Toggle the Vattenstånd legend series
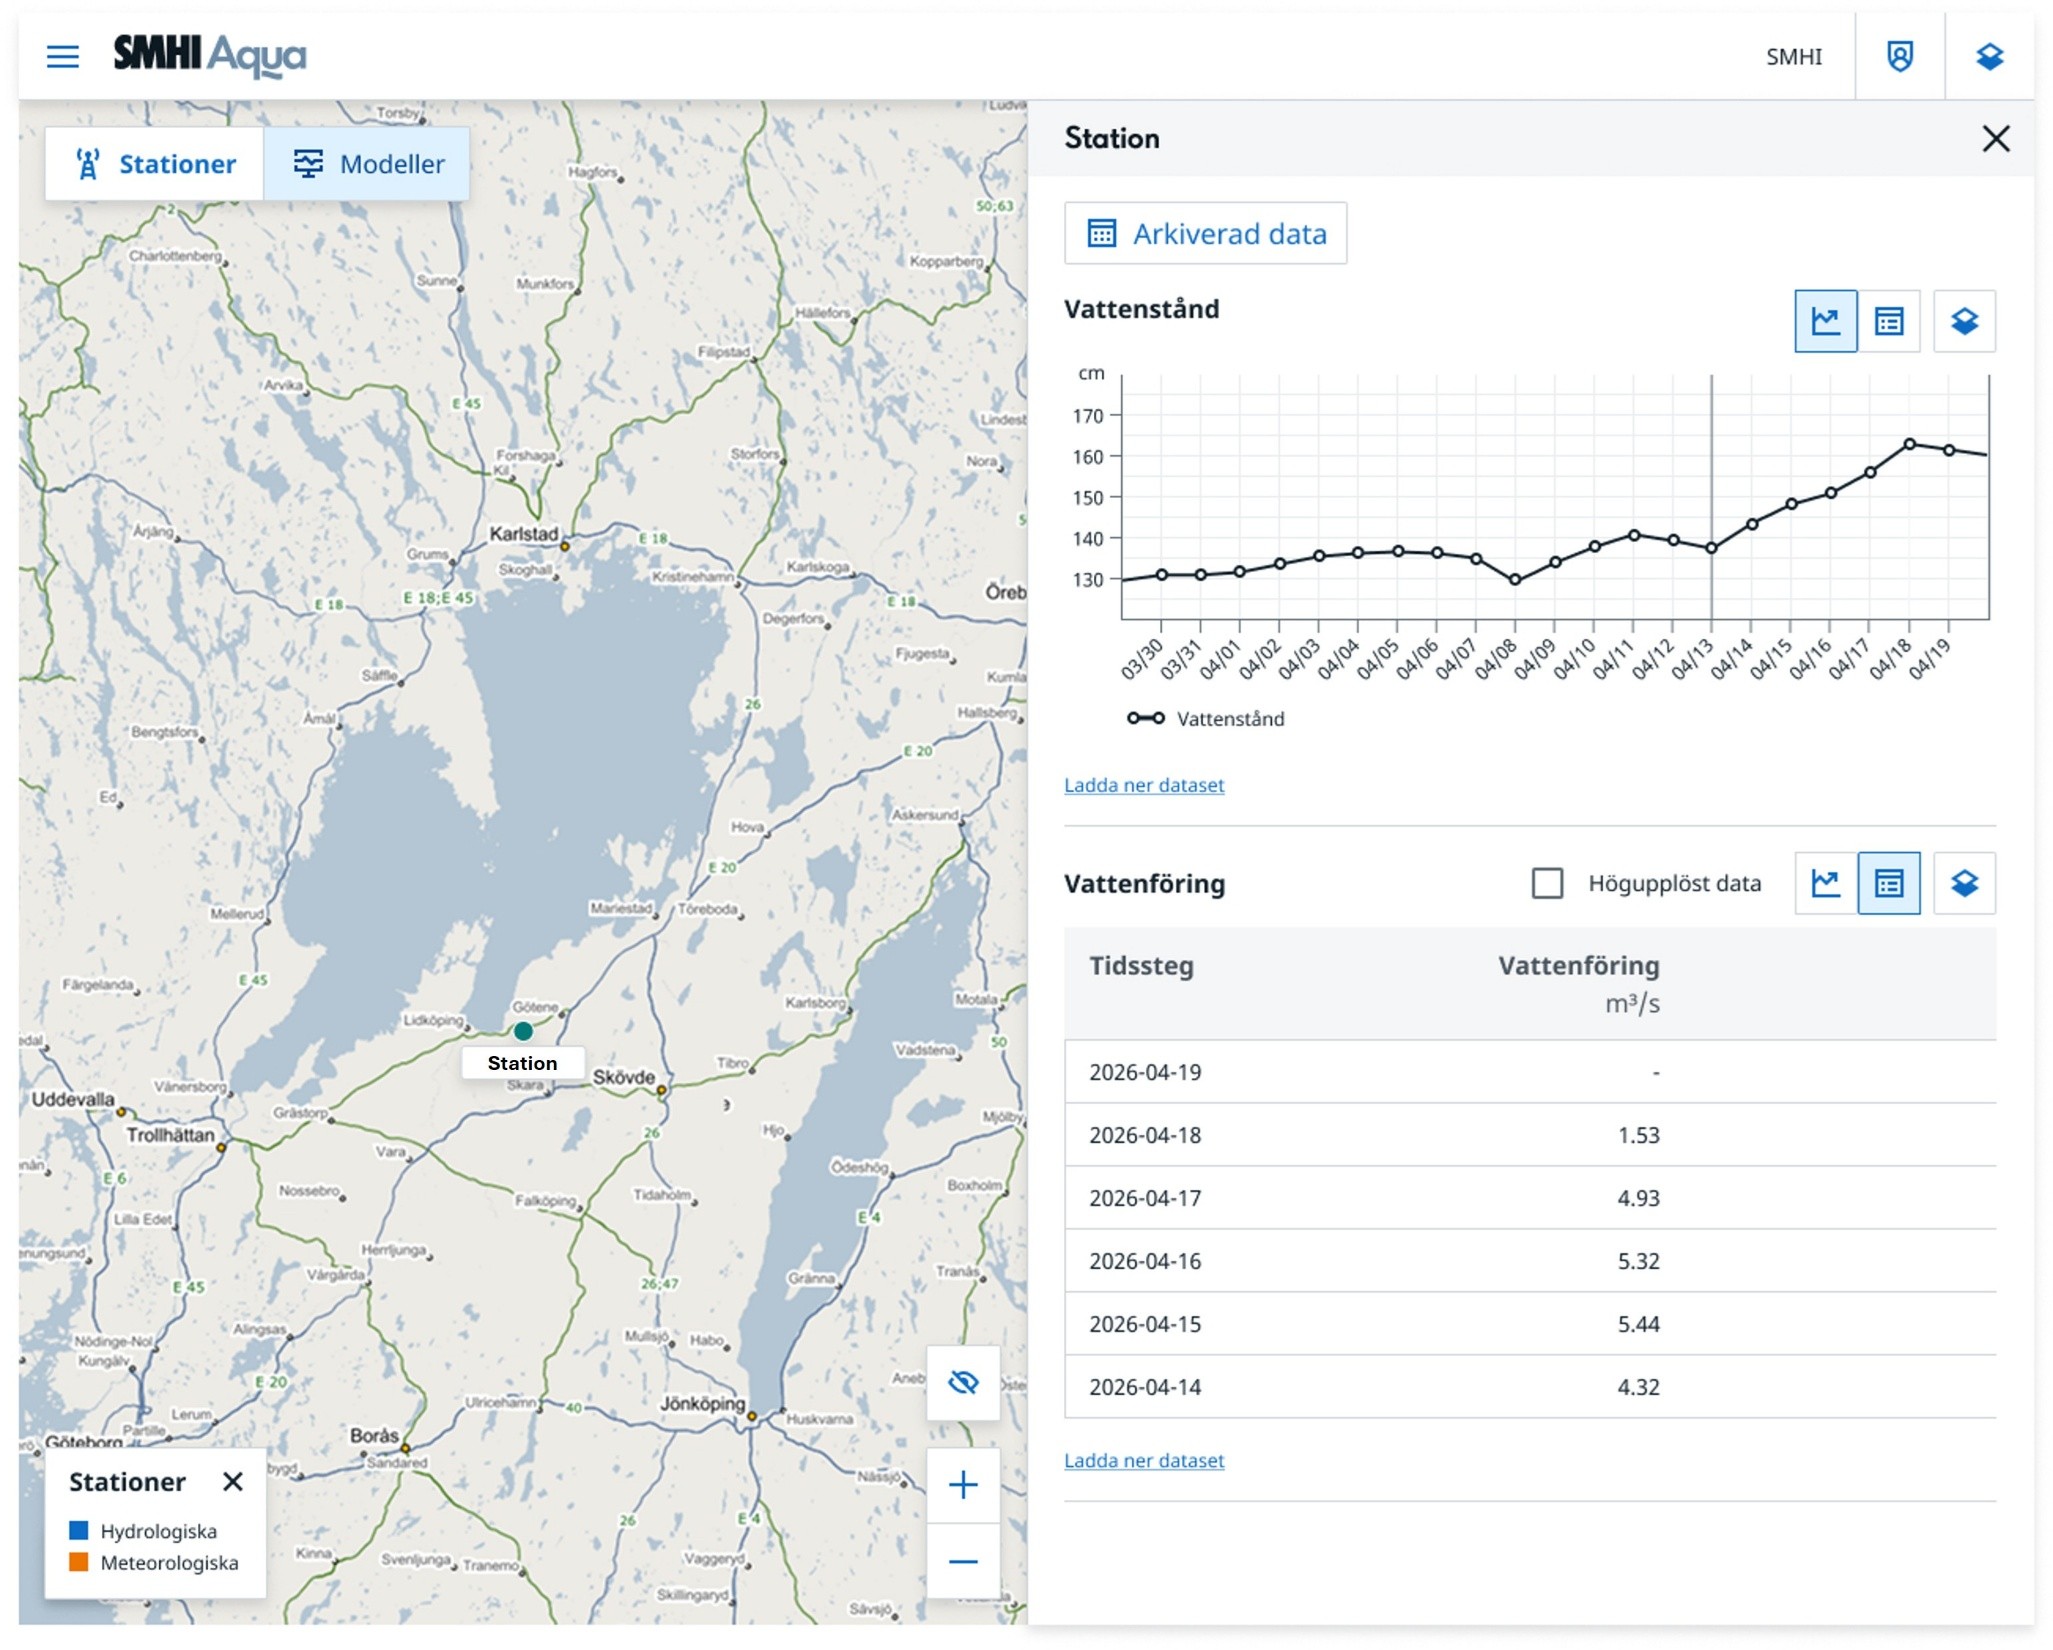This screenshot has height=1650, width=2053. point(1205,718)
